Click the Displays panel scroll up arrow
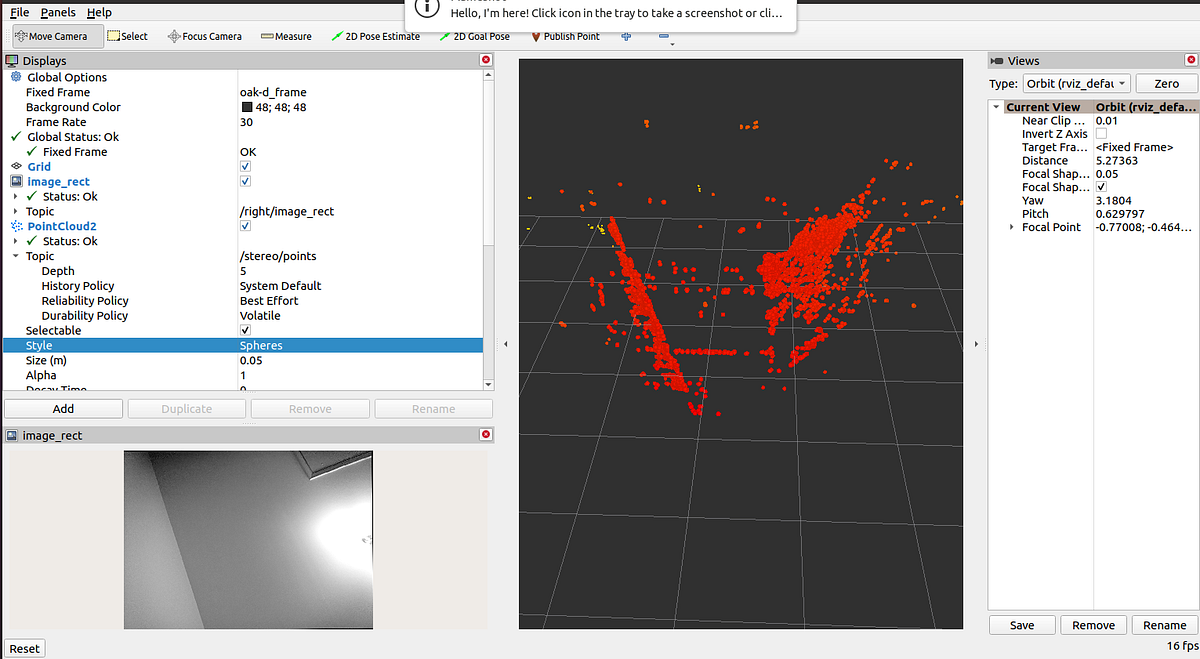This screenshot has height=659, width=1200. click(488, 75)
